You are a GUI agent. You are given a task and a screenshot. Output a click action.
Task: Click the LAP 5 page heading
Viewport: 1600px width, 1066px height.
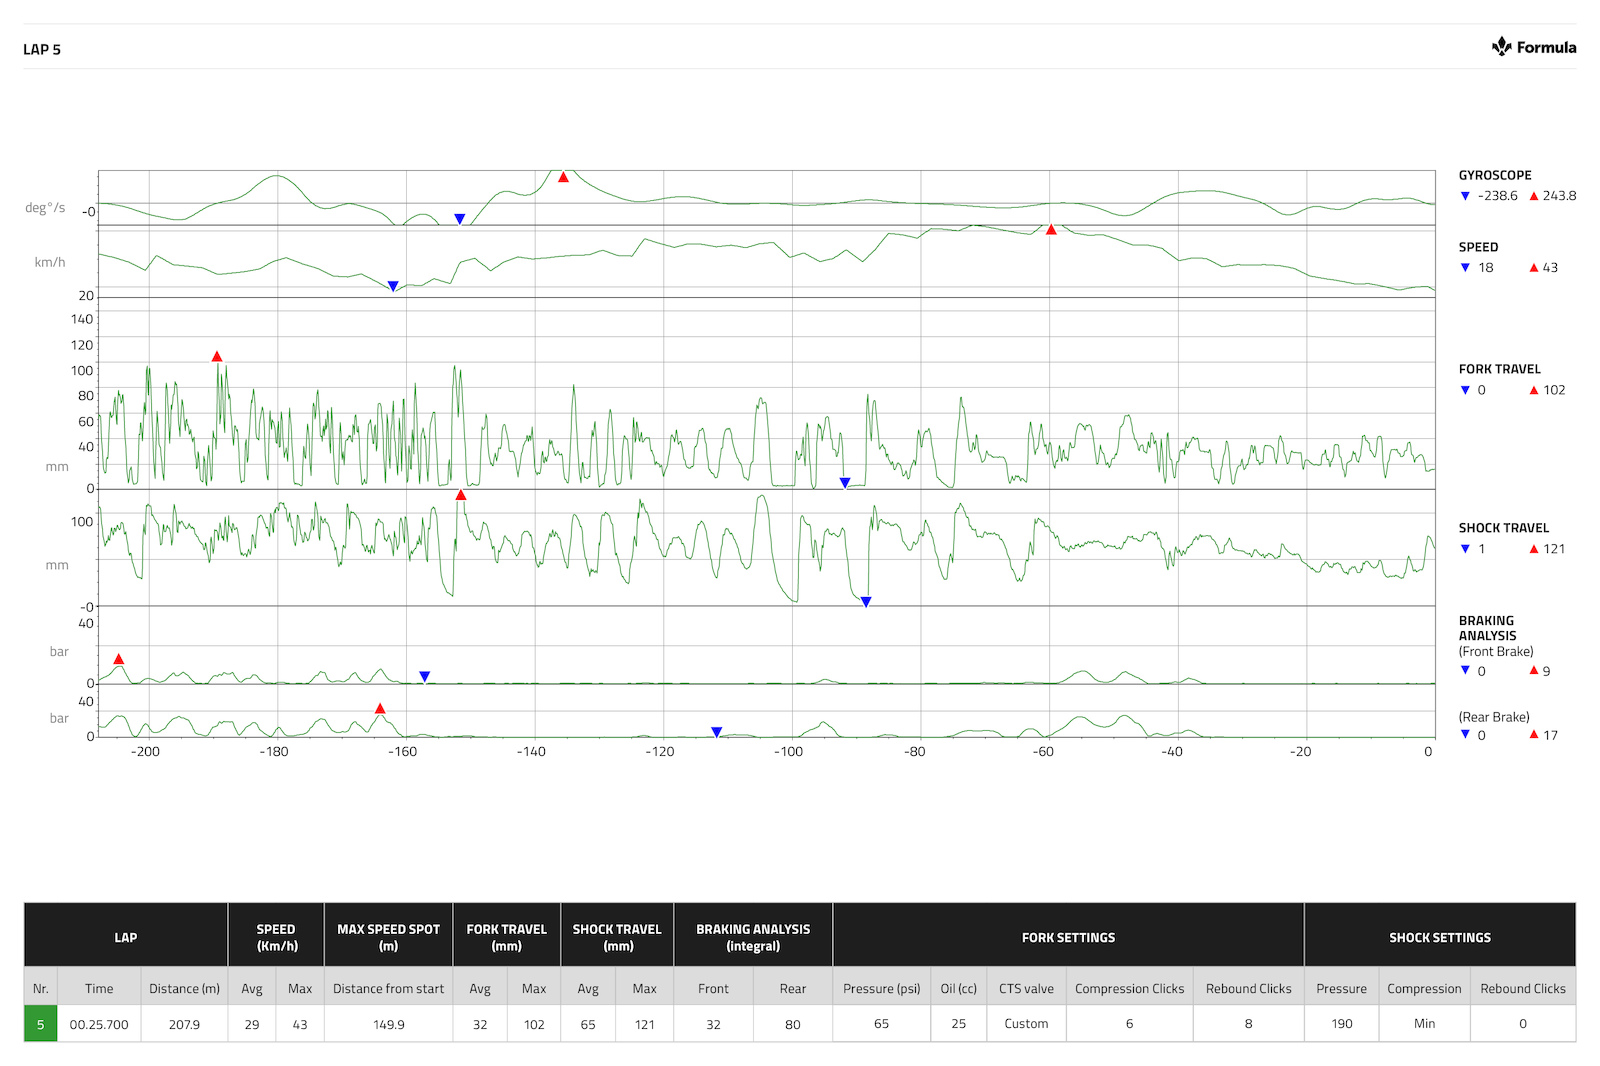42,49
